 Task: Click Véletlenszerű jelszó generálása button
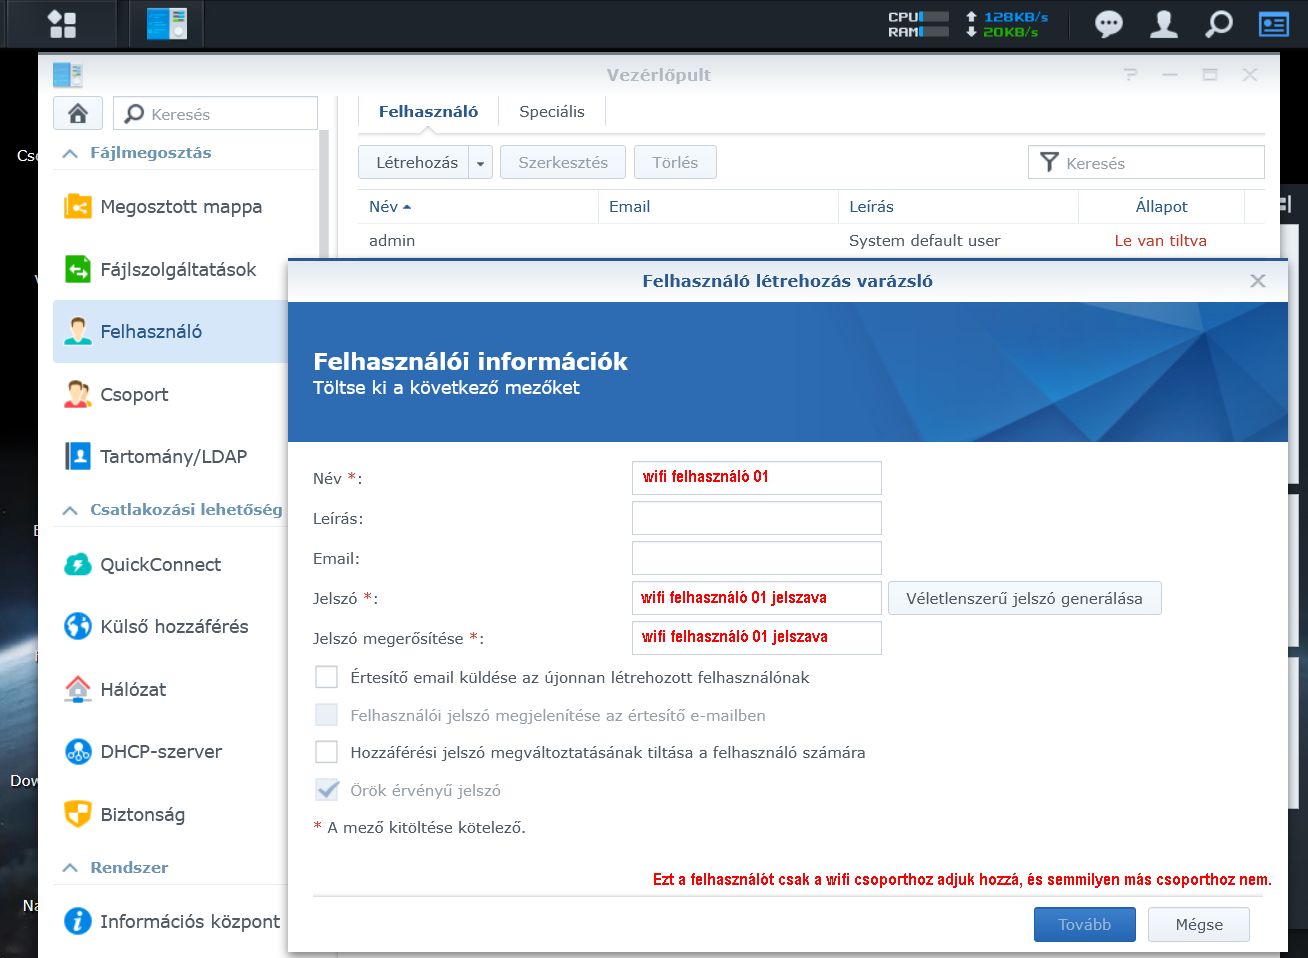(1024, 598)
